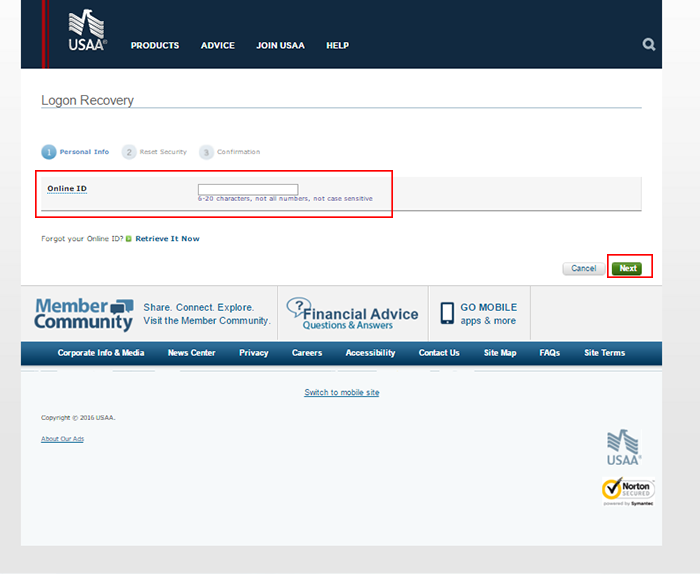Click the USAA eagle logo in header

tap(87, 31)
